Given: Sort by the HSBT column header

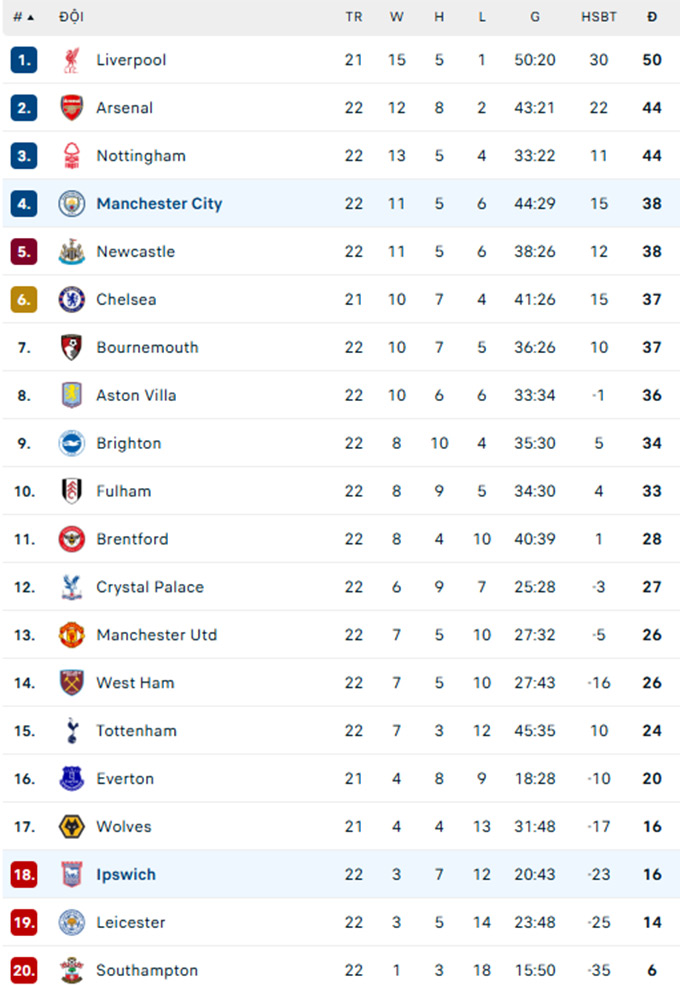Looking at the screenshot, I should point(598,17).
